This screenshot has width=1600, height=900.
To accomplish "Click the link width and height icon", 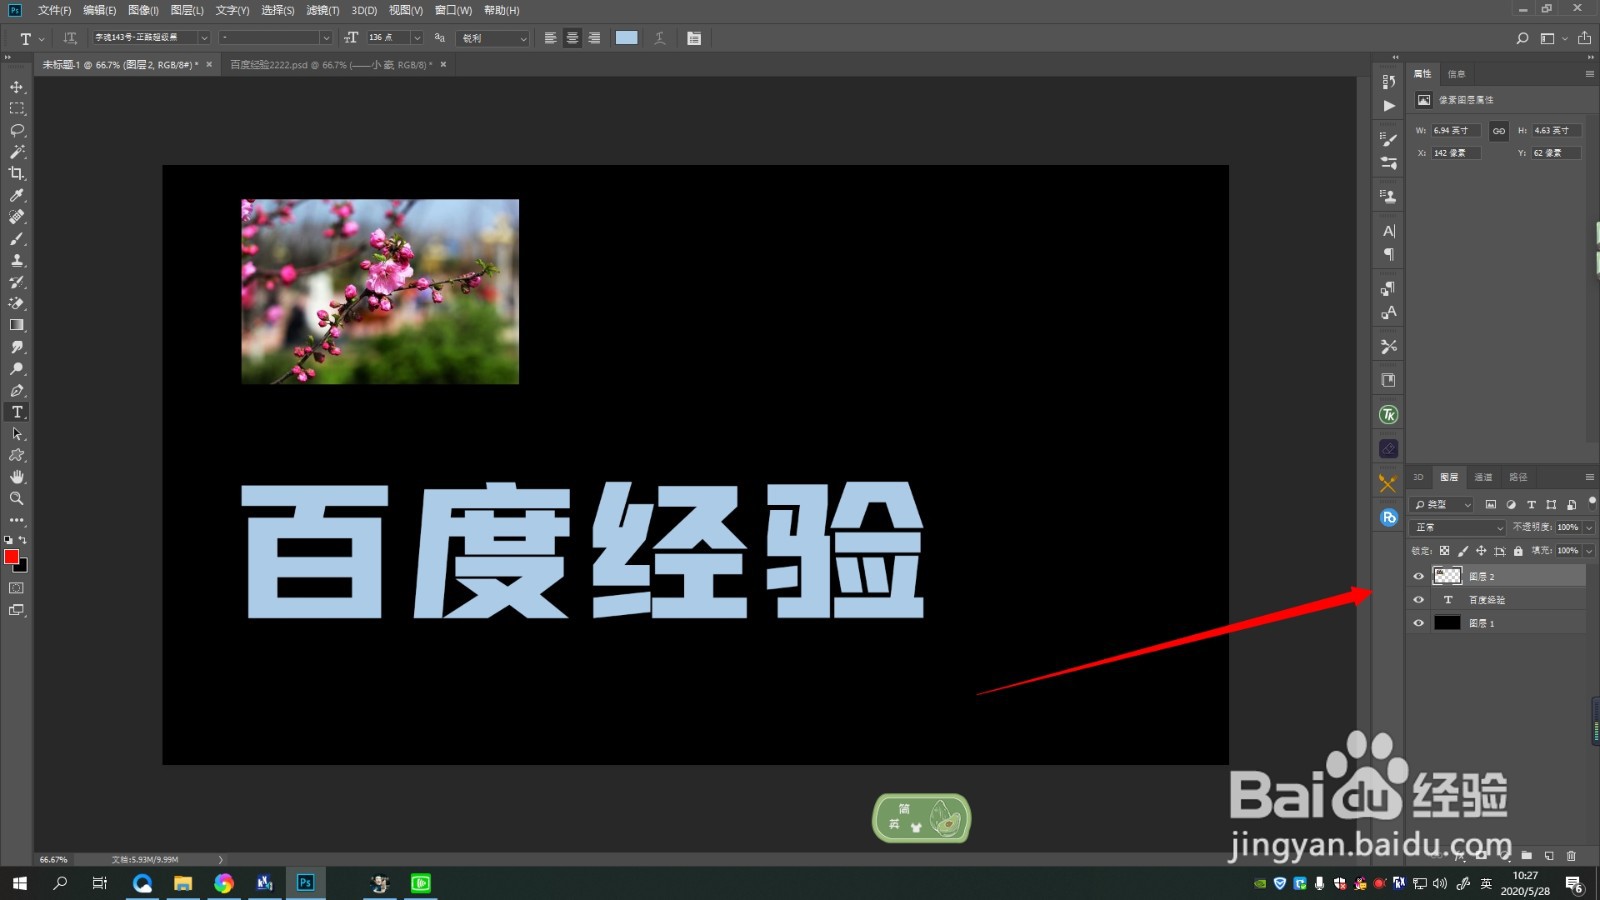I will (x=1498, y=131).
